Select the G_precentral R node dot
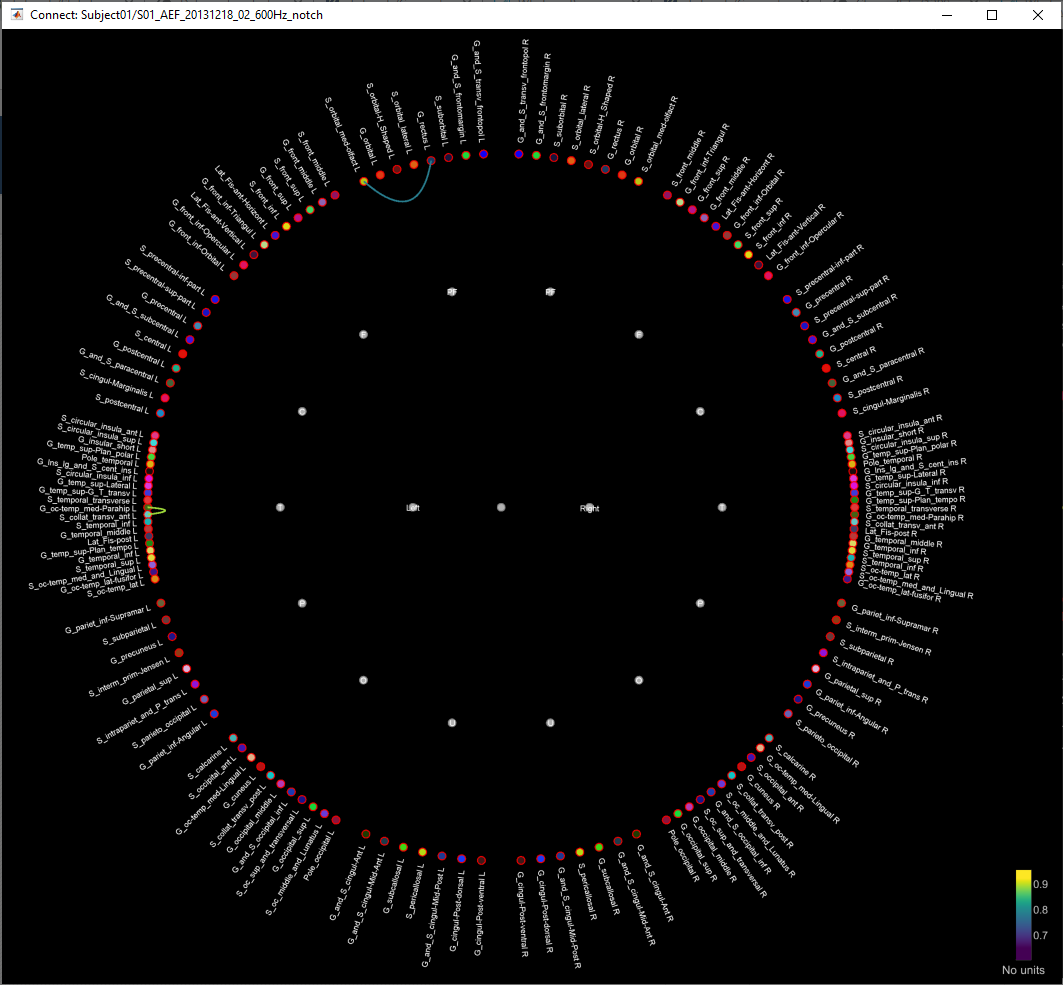 pos(796,312)
